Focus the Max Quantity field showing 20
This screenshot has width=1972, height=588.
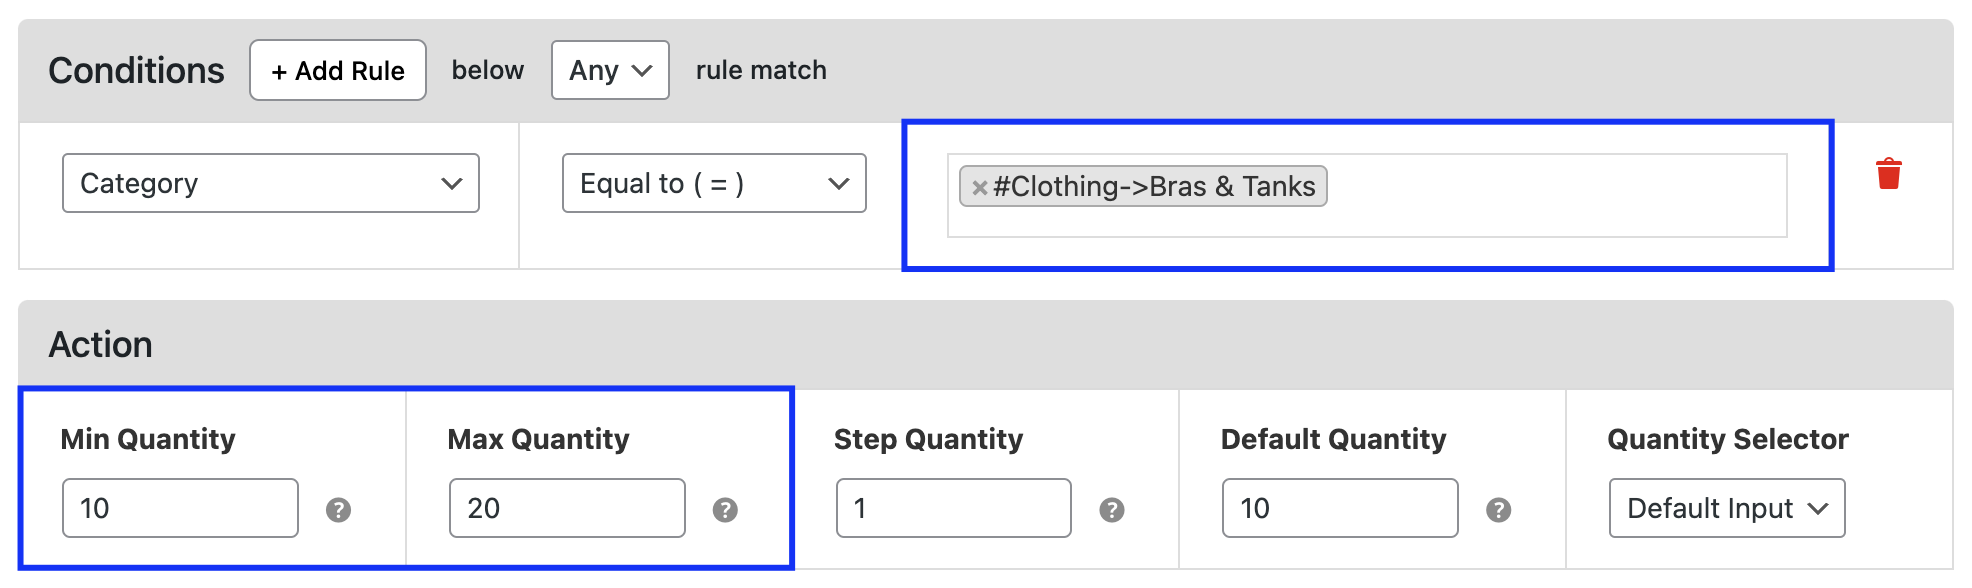point(567,508)
